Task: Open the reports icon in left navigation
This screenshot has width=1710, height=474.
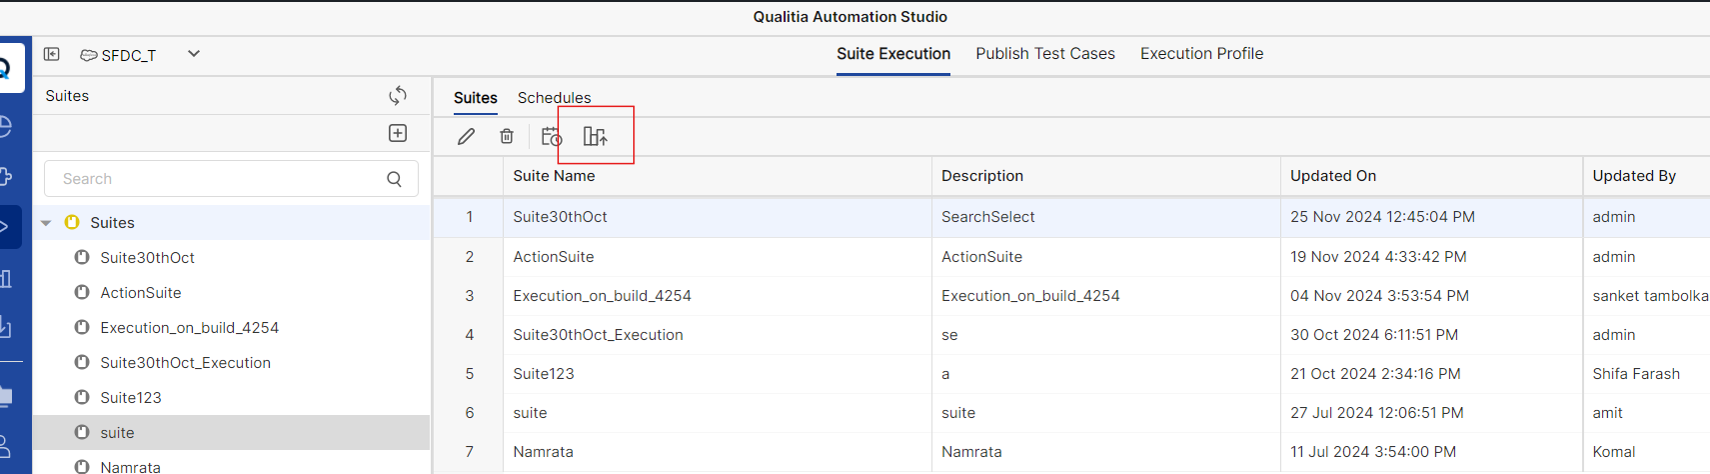Action: (6, 278)
